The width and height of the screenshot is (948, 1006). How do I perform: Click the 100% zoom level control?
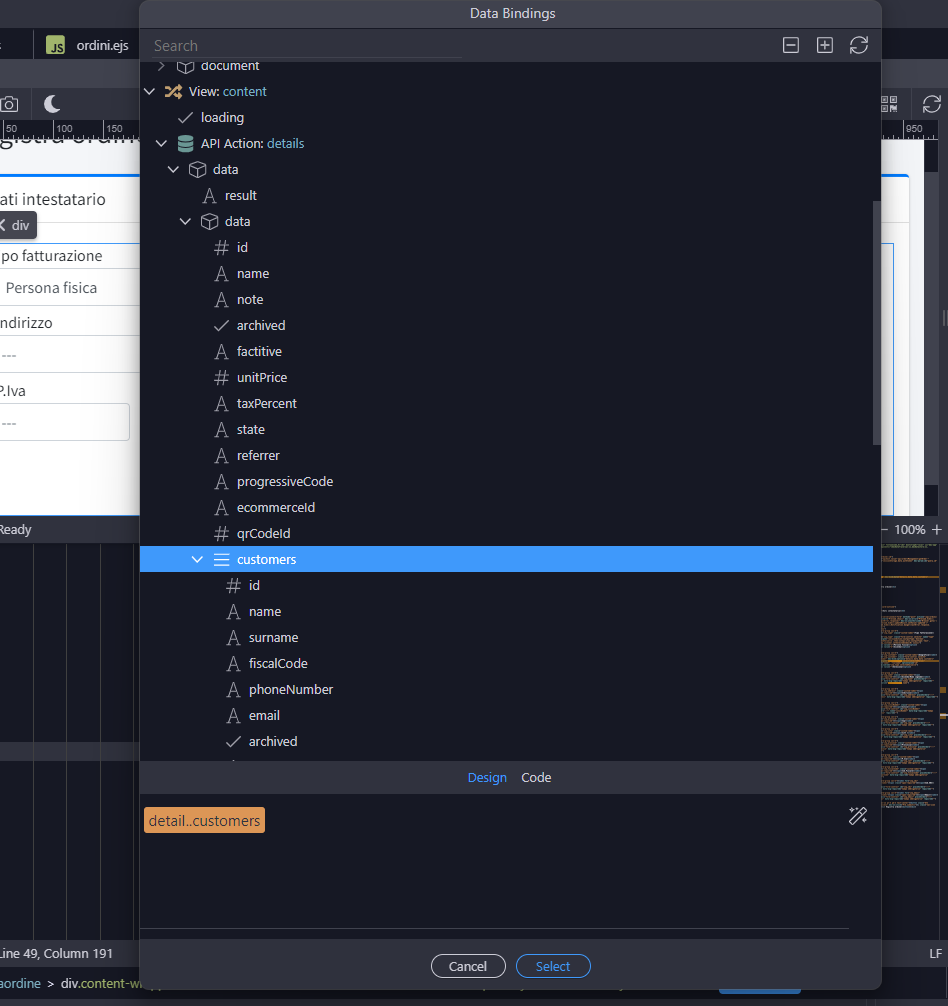909,529
